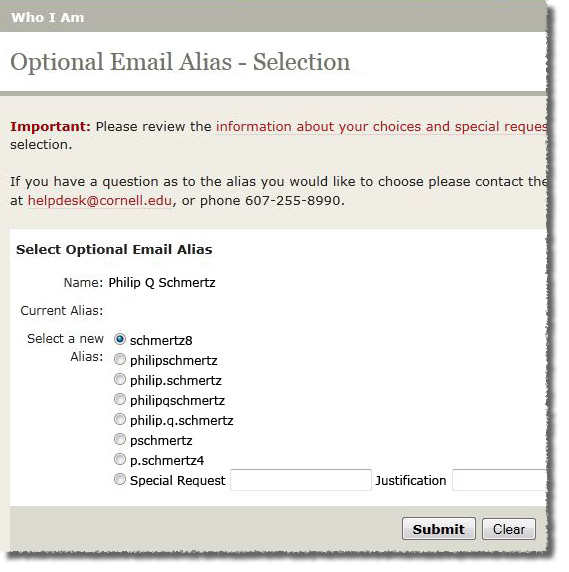Viewport: 569px width, 572px height.
Task: Click the Optional Email Alias - Selection heading
Action: pyautogui.click(x=180, y=62)
